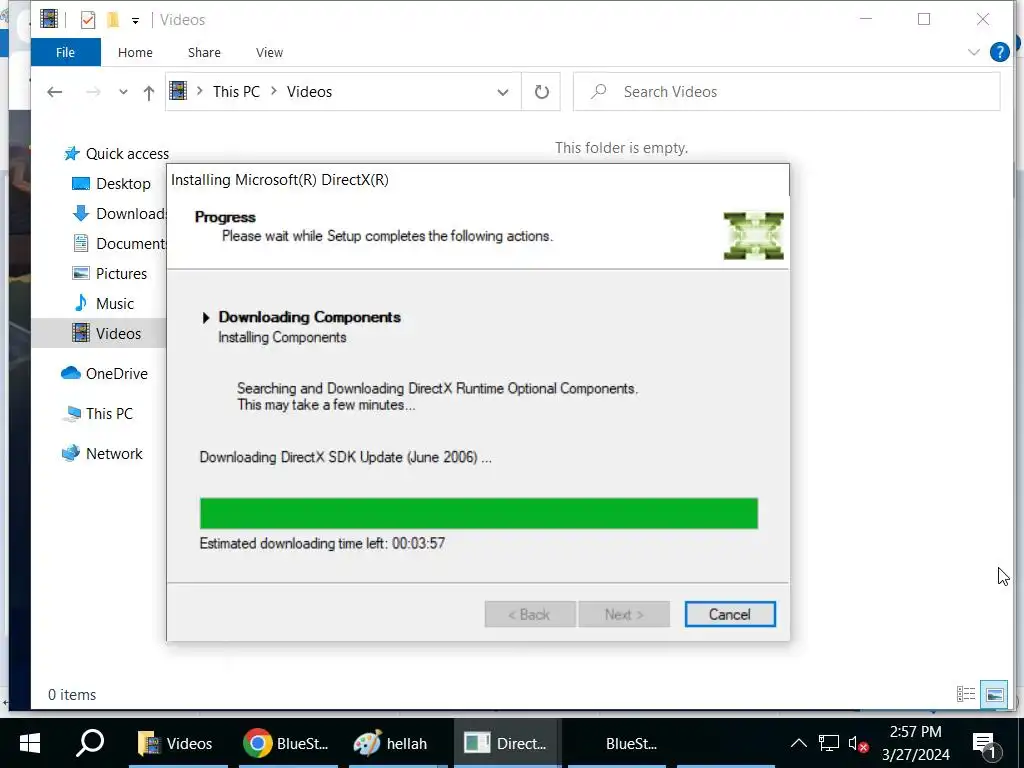This screenshot has height=768, width=1024.
Task: Click the DirectX dialog title bar
Action: click(477, 180)
